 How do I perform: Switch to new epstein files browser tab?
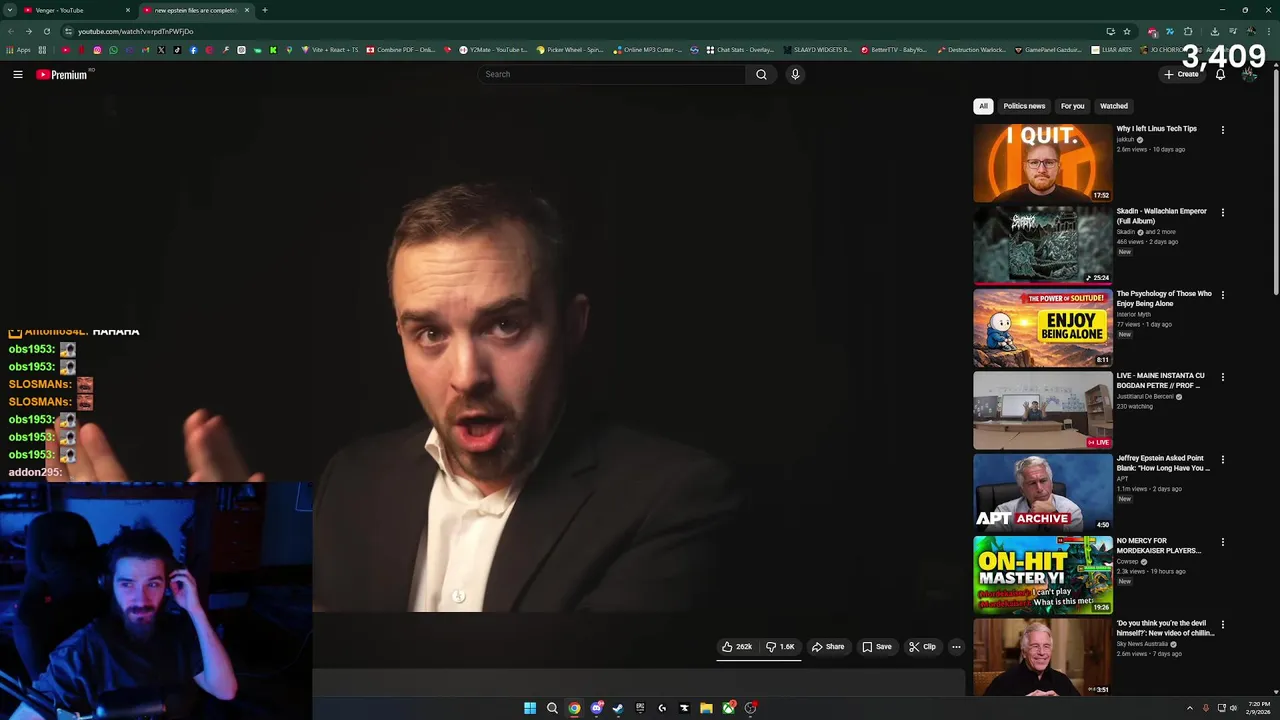(195, 10)
